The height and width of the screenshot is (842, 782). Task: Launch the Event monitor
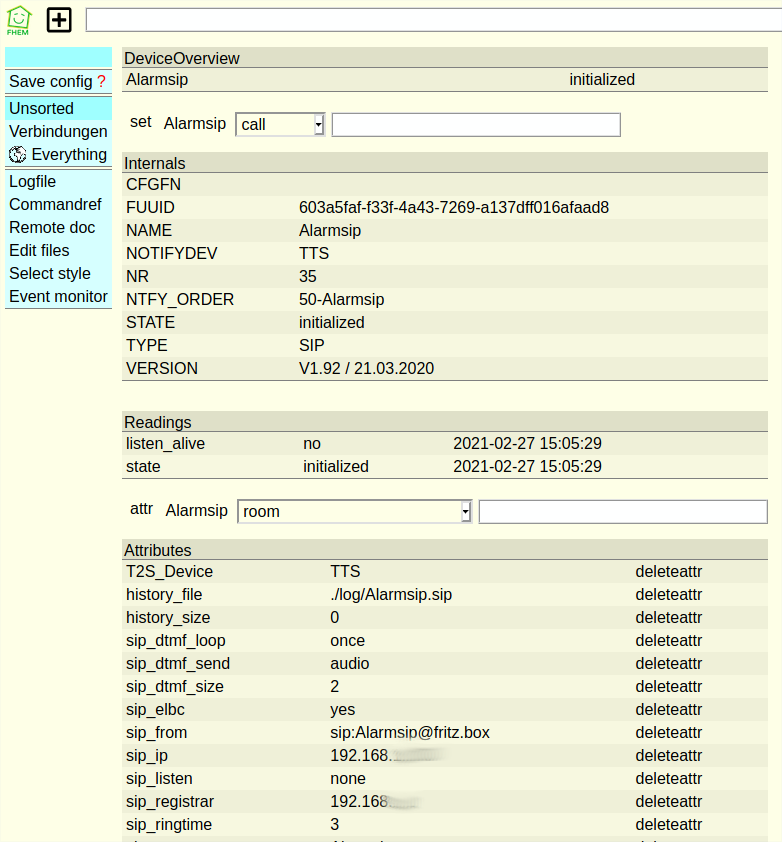(58, 297)
